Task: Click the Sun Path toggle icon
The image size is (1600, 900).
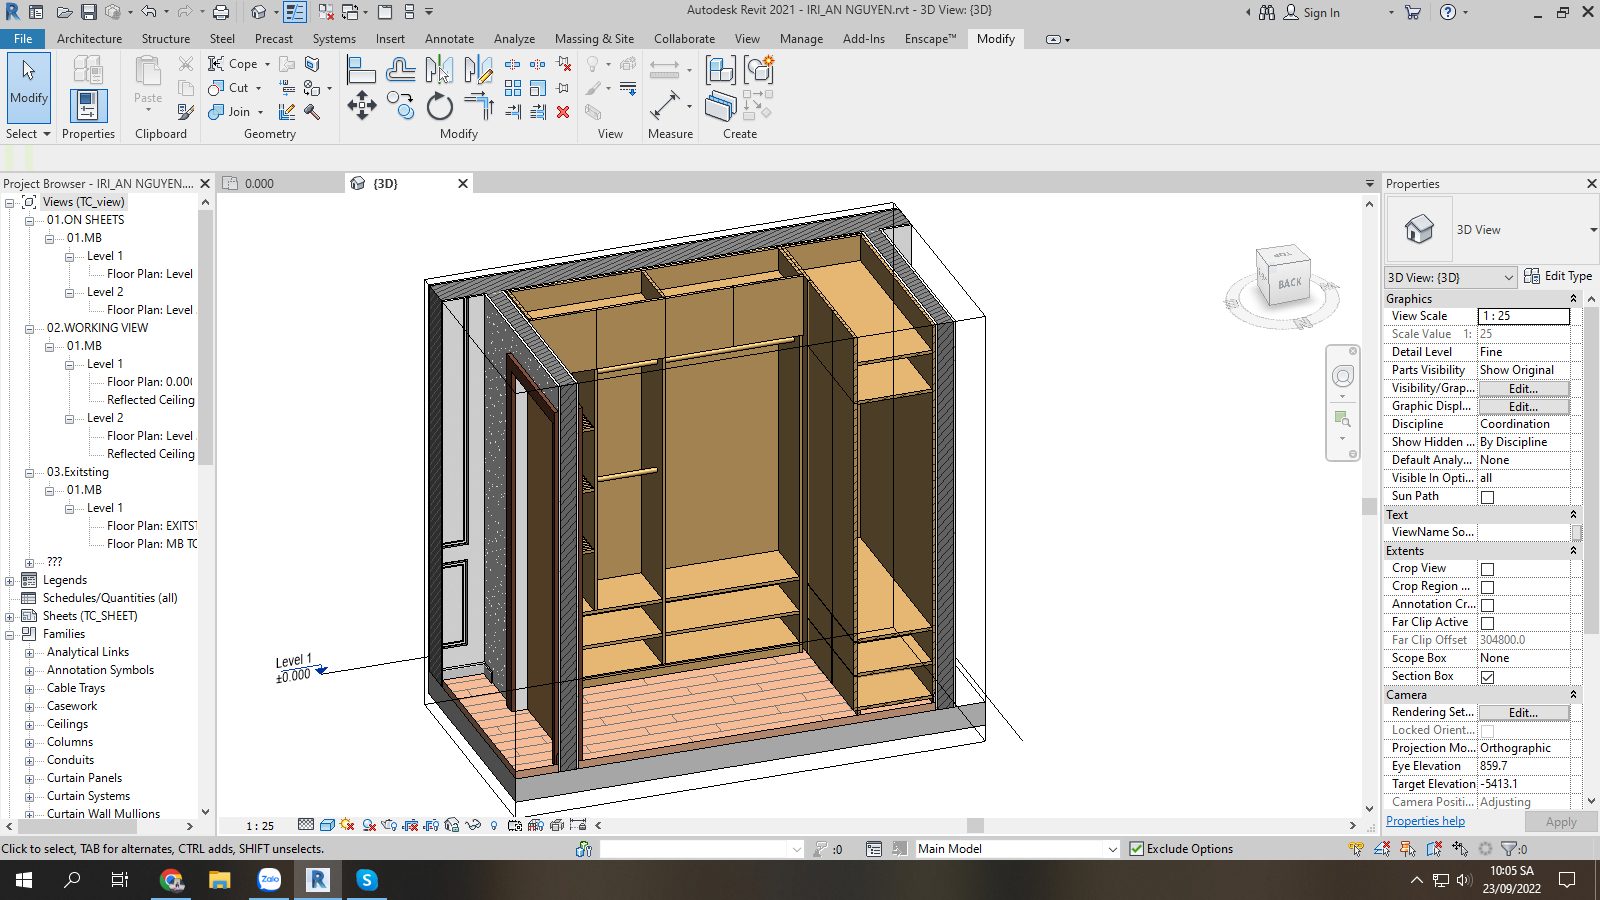Action: click(346, 826)
